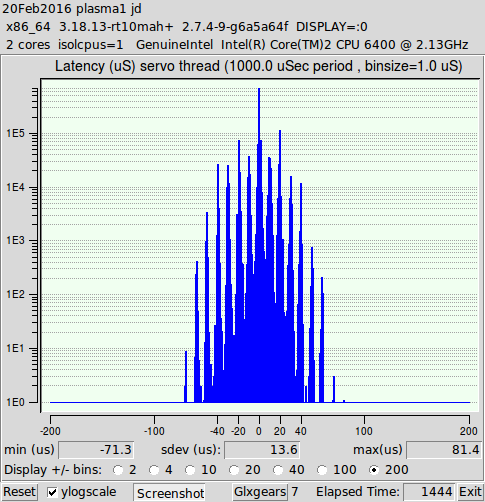Select the 4 bins radio button
Image resolution: width=485 pixels, height=502 pixels.
[154, 470]
